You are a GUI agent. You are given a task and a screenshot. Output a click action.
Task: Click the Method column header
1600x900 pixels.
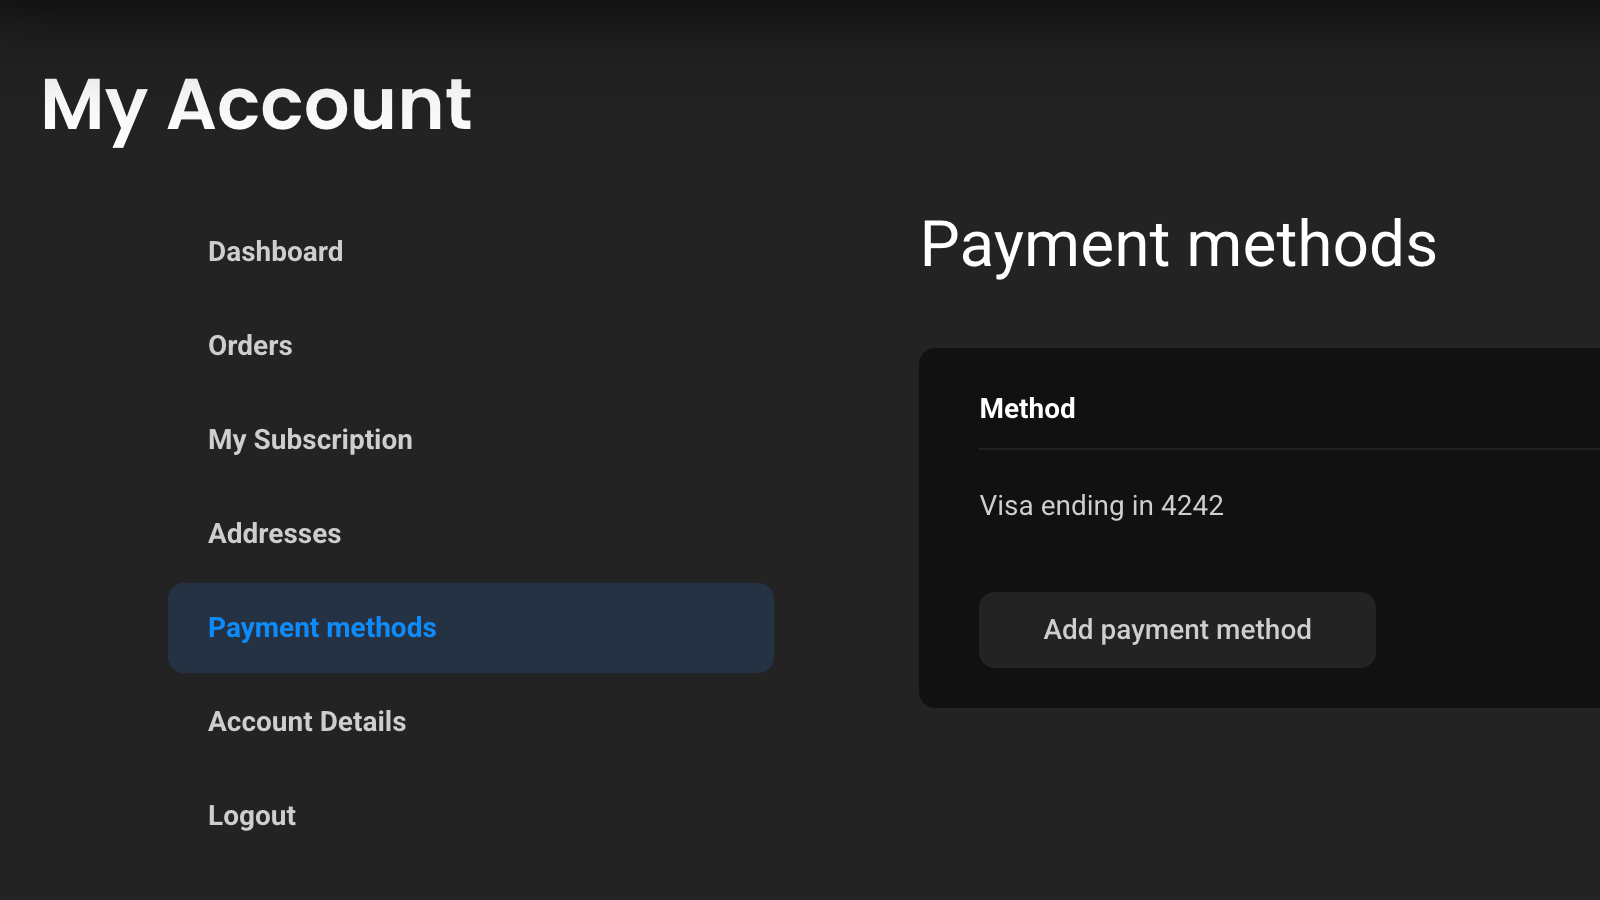(1027, 408)
